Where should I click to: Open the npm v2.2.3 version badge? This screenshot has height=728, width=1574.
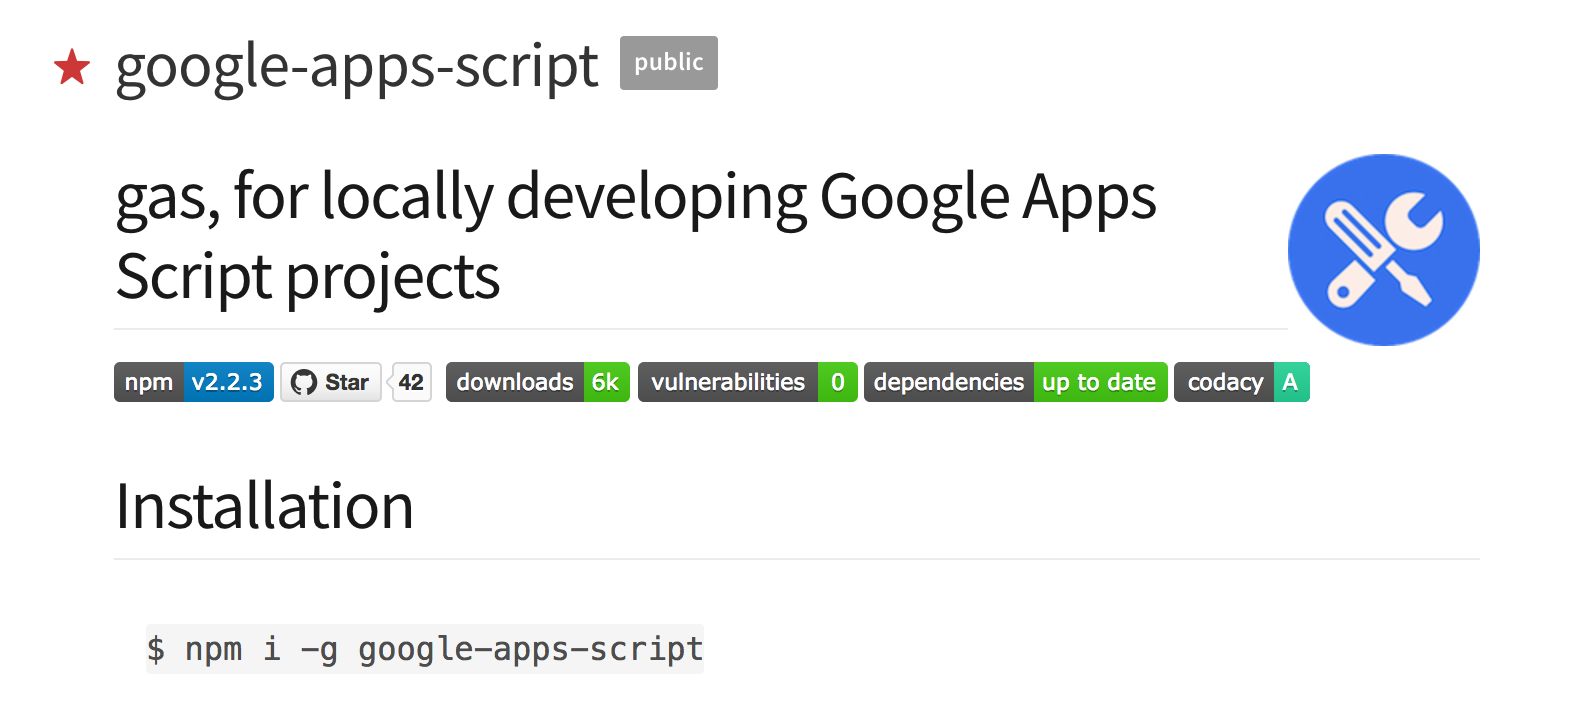(194, 382)
